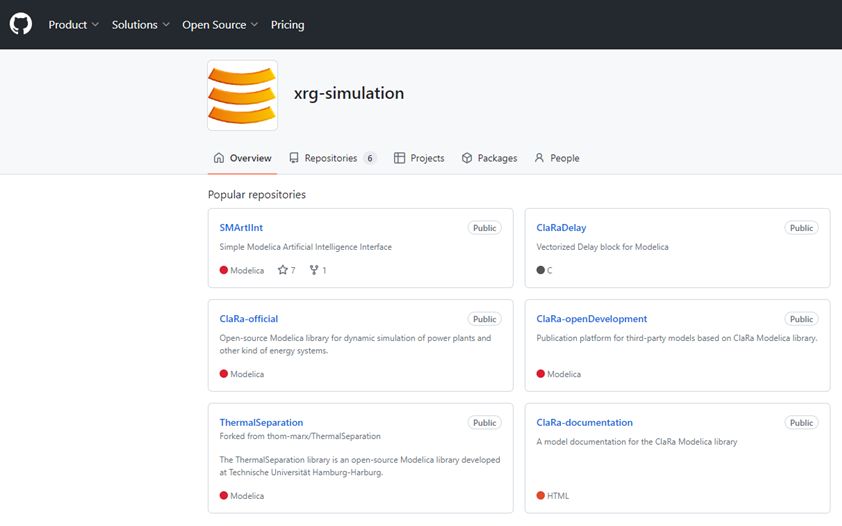Click the Public badge on ClaRa-documentation card
This screenshot has height=526, width=842.
[801, 422]
